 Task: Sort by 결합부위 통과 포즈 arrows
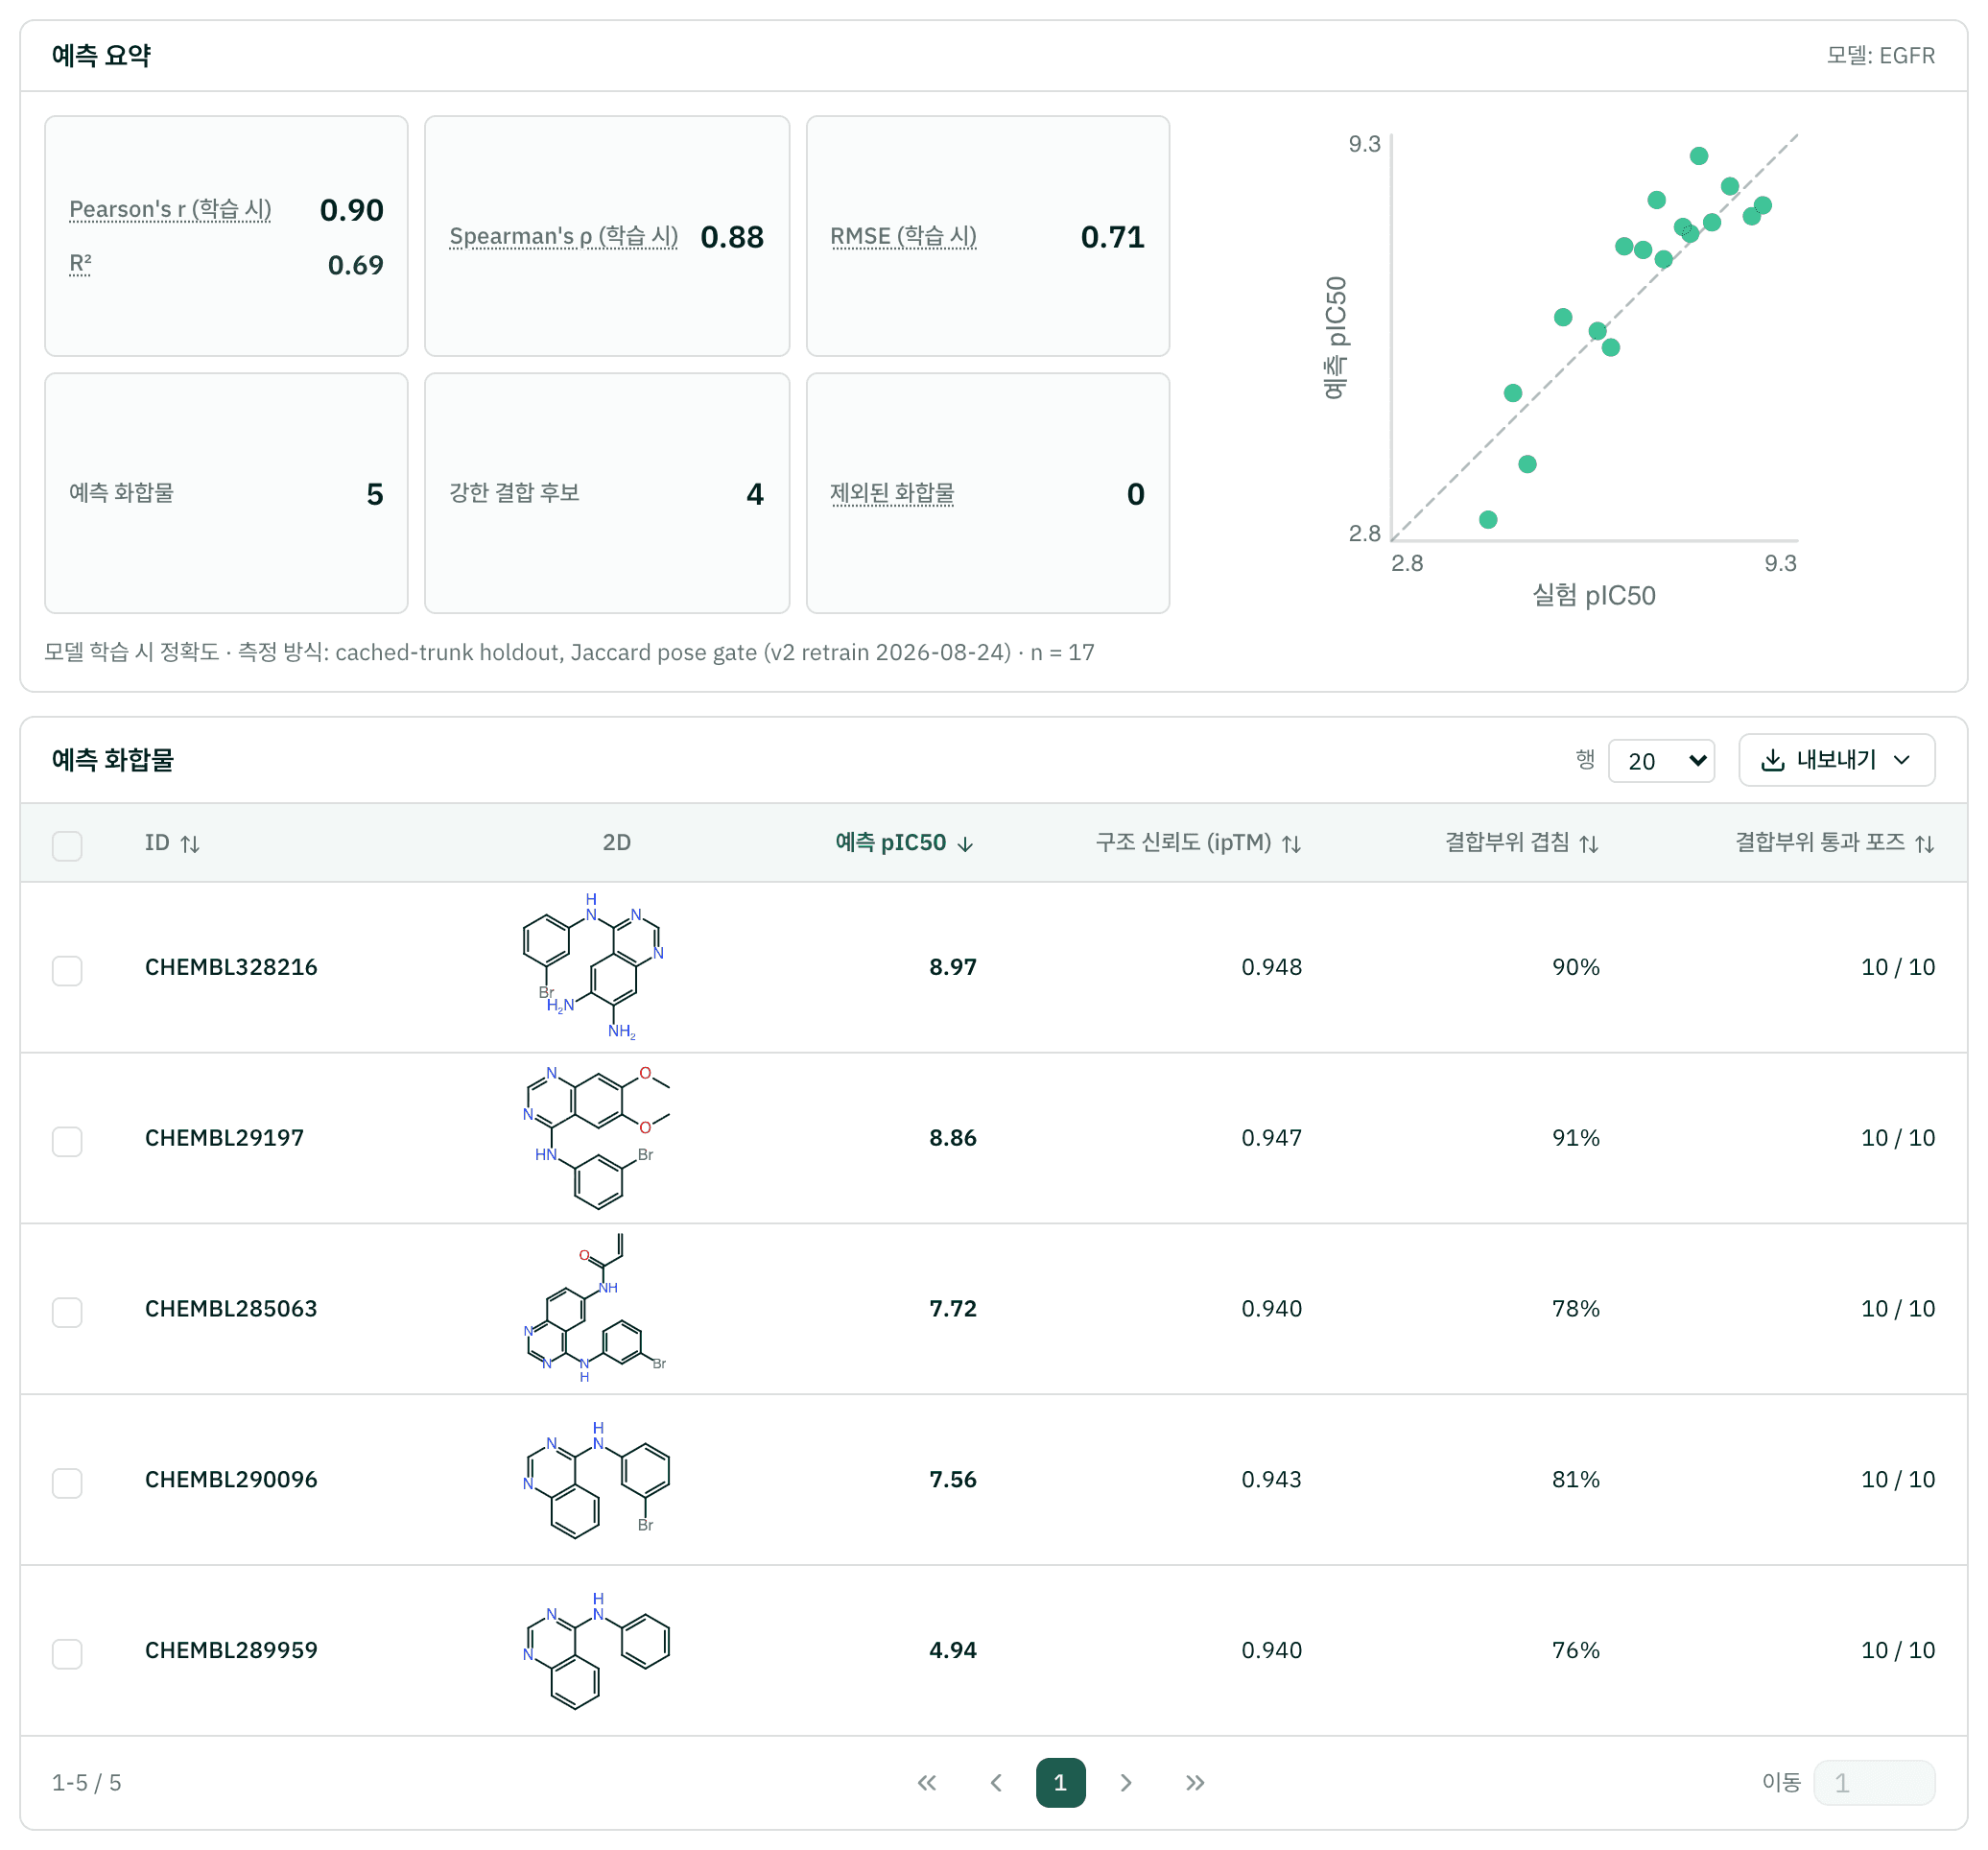coord(1924,844)
